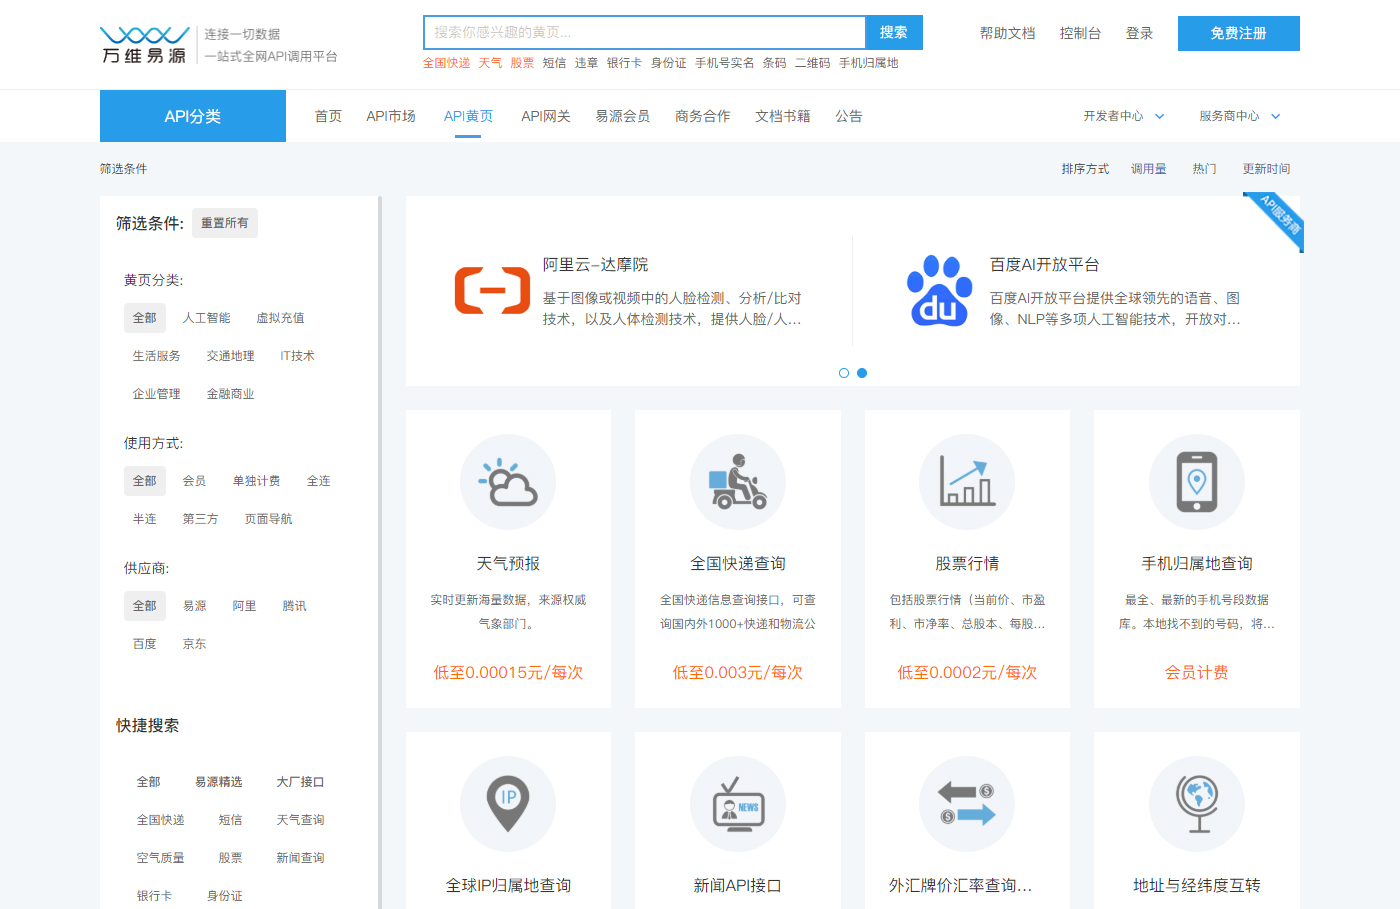Filter by 人工智能 category
The height and width of the screenshot is (909, 1400).
[206, 318]
